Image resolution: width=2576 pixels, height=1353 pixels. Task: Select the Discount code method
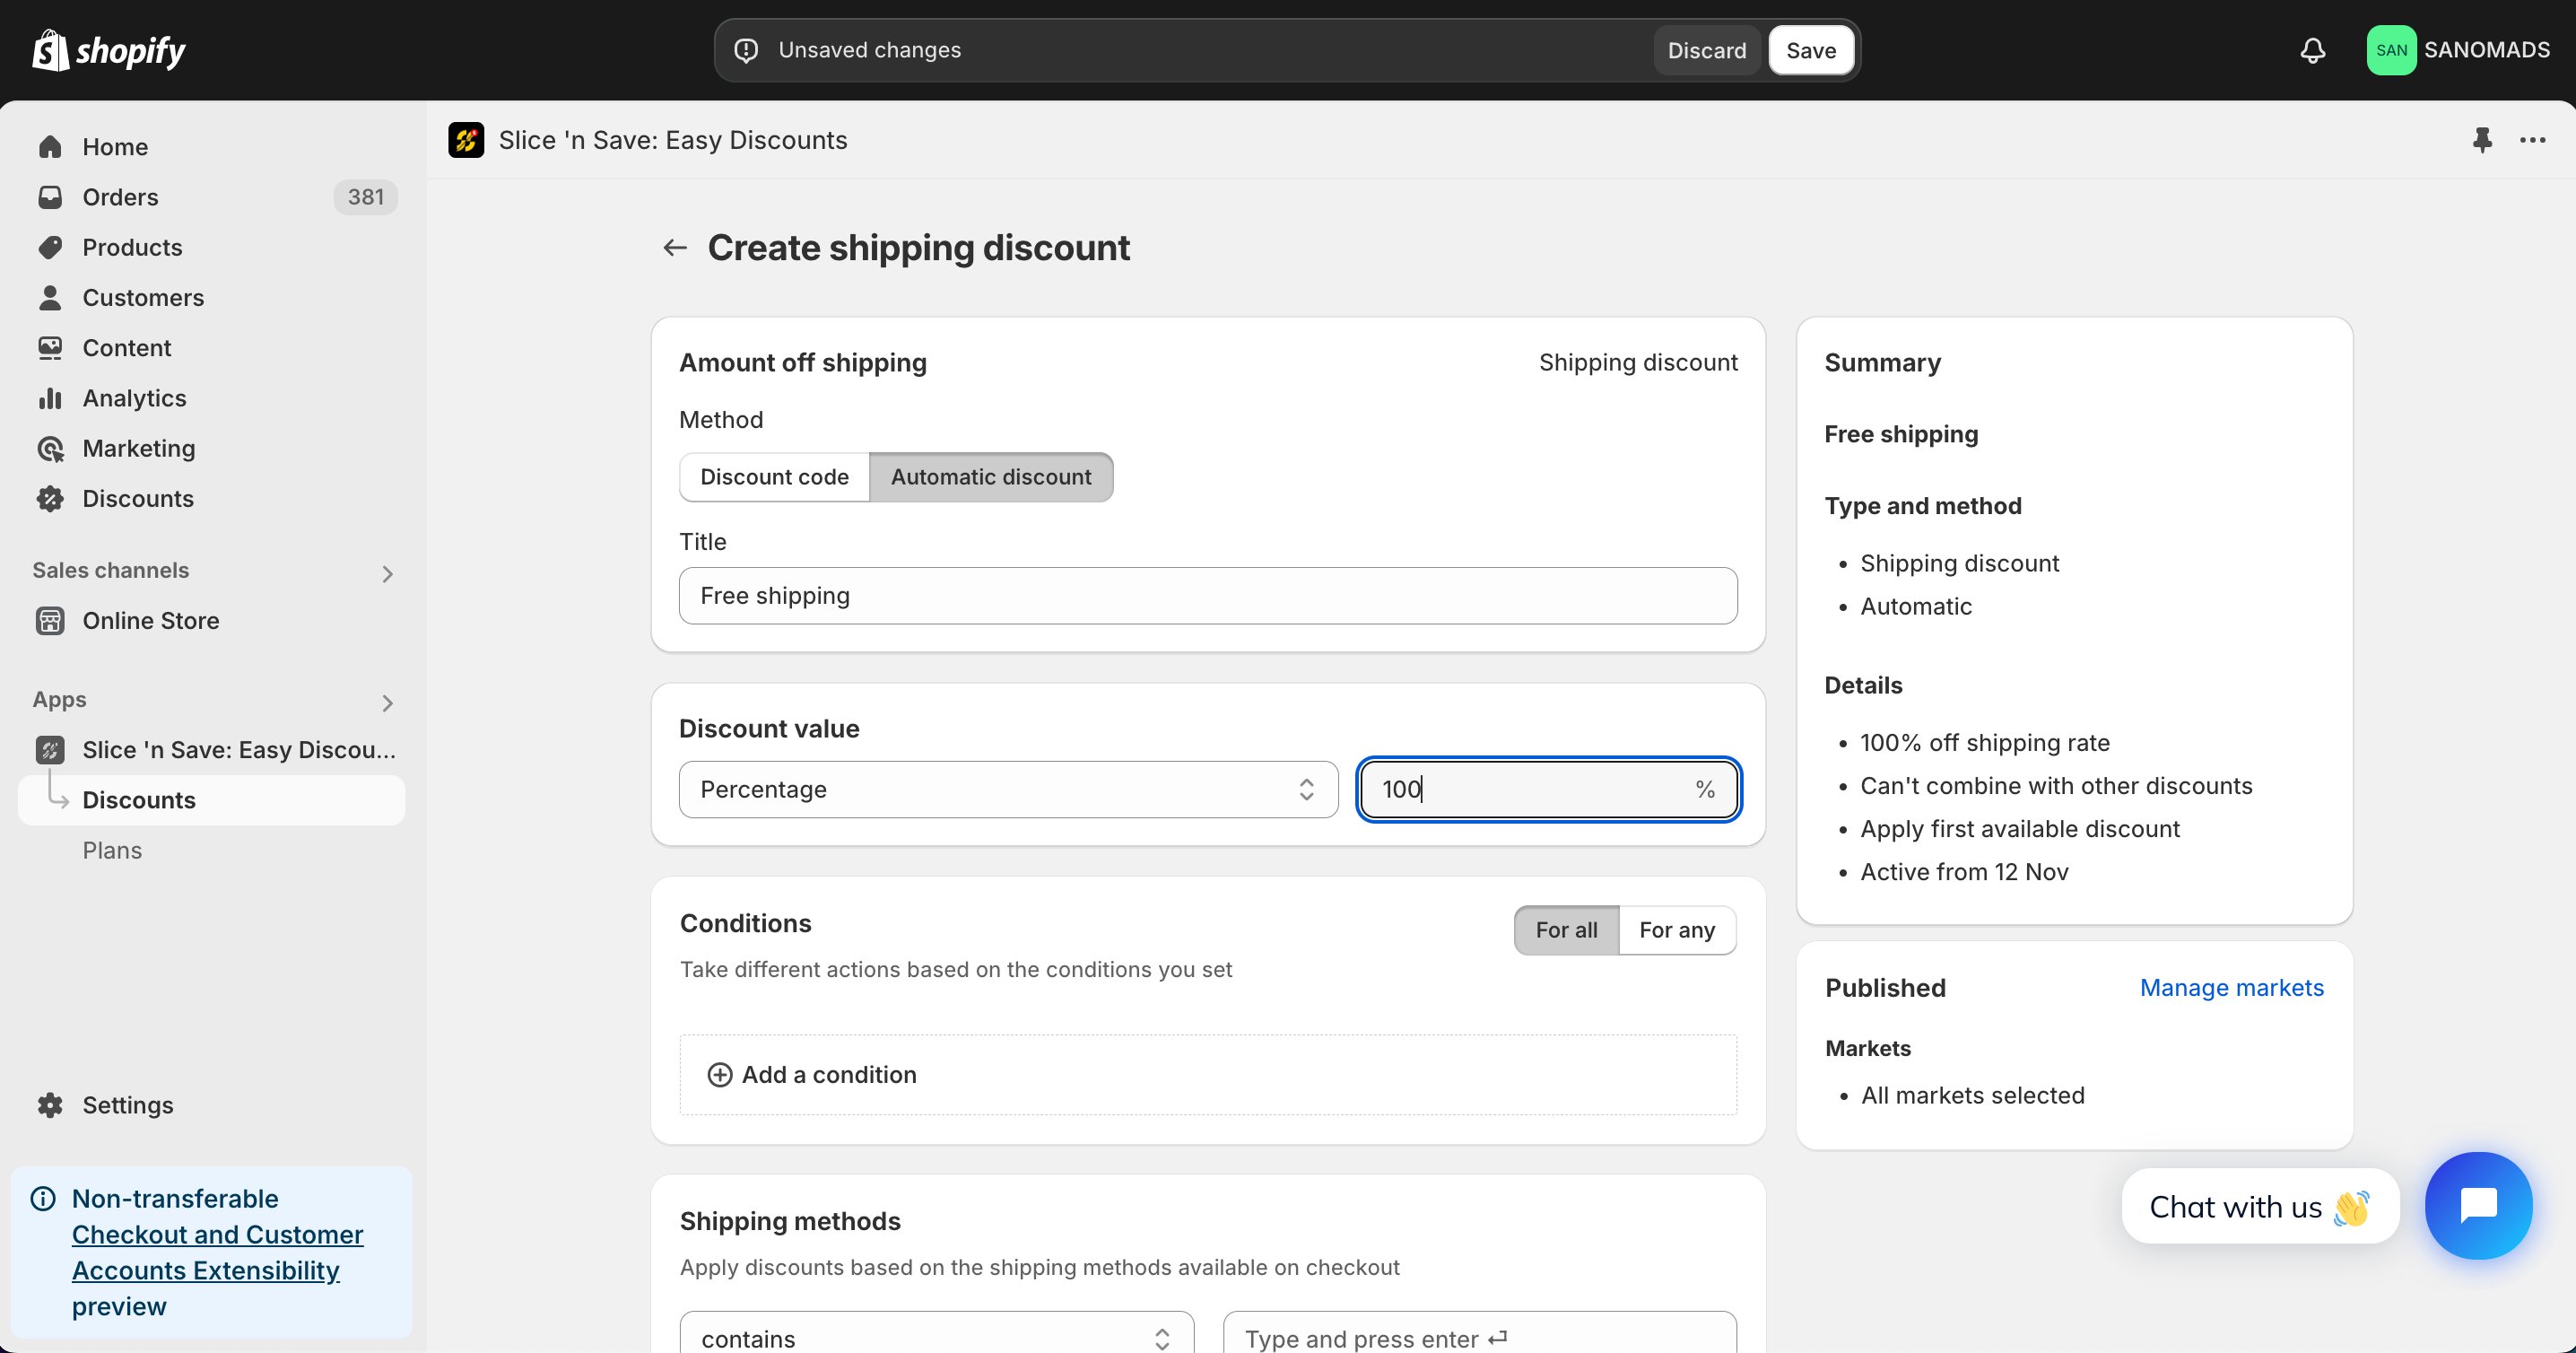[x=774, y=477]
